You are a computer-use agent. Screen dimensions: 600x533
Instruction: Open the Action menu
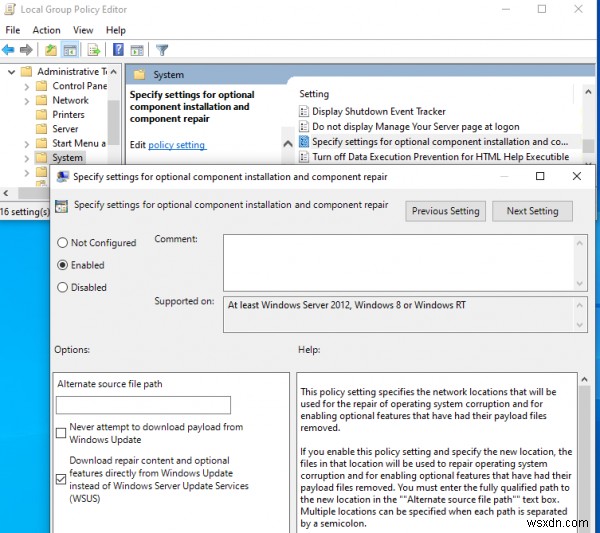click(x=46, y=30)
